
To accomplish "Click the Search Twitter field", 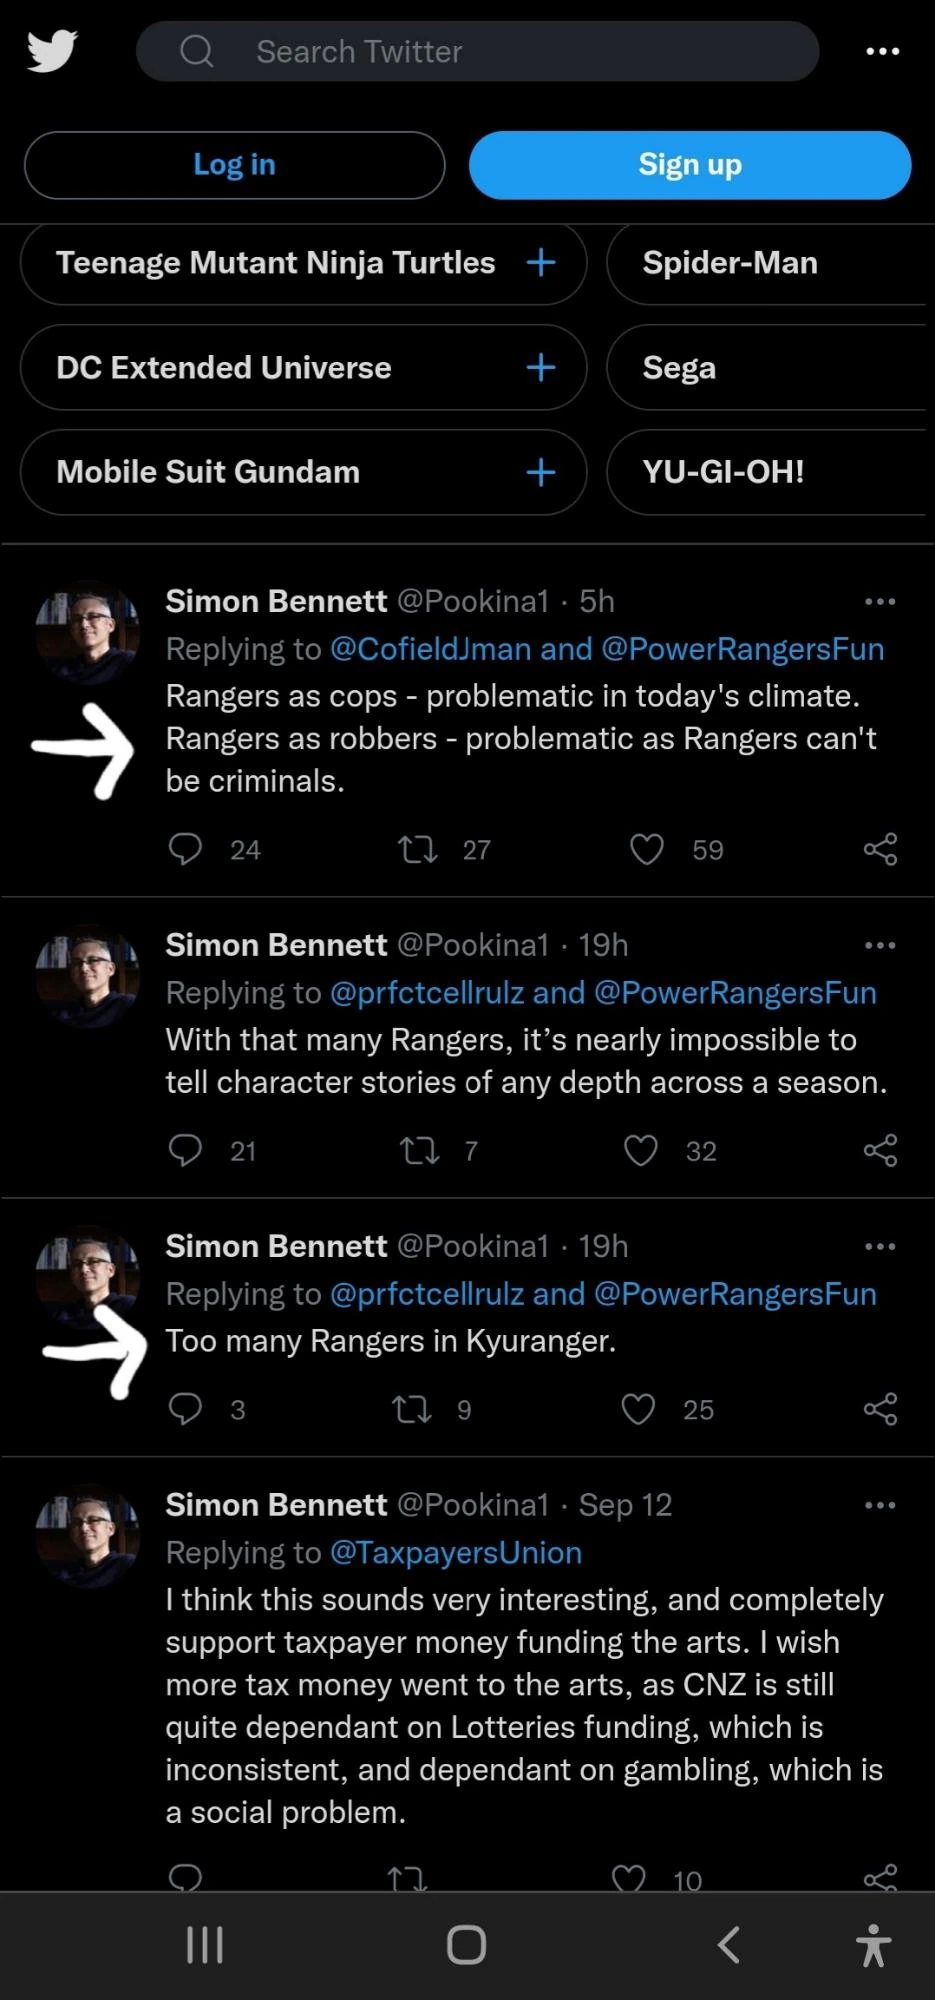I will tap(478, 51).
